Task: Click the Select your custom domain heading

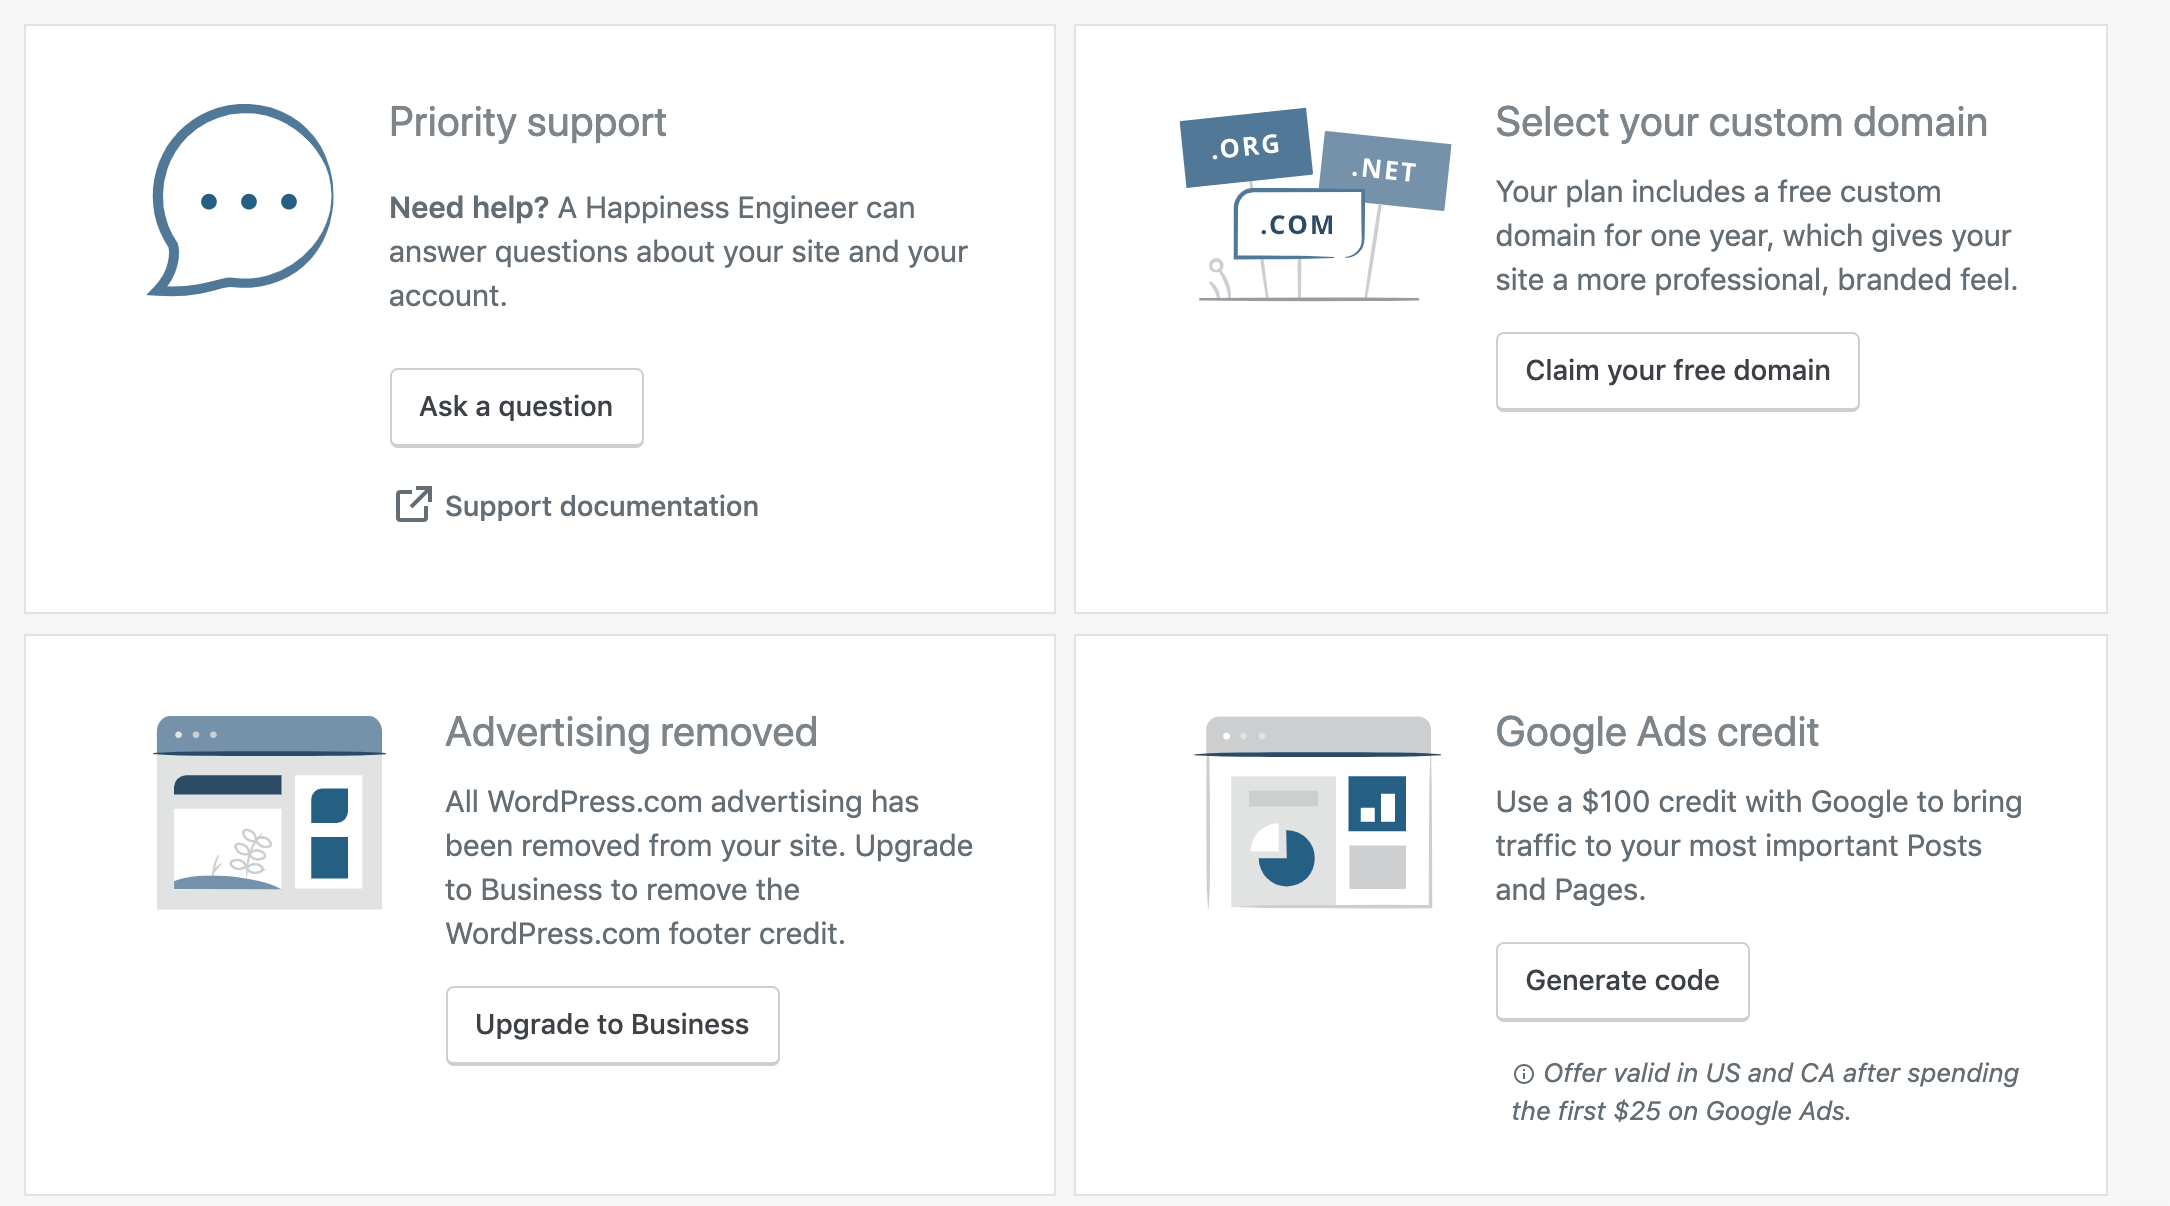Action: click(x=1741, y=123)
